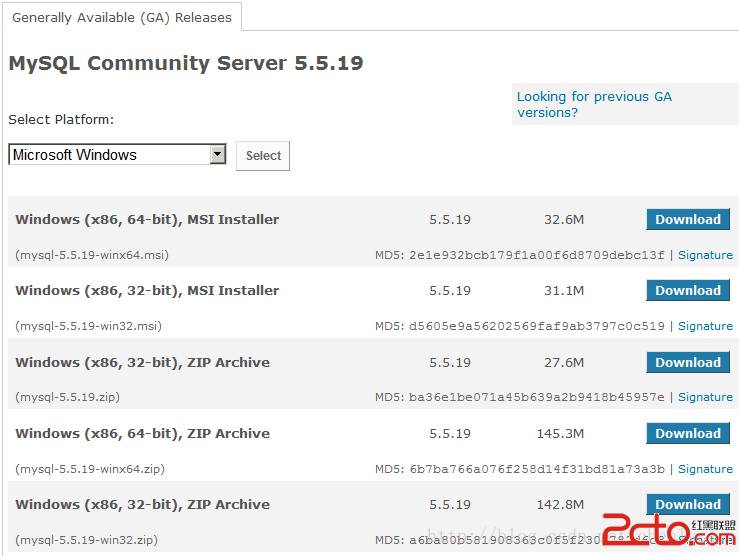Click the (mysql-5.5.19-win32.msi) file name
The width and height of the screenshot is (739, 556).
88,326
